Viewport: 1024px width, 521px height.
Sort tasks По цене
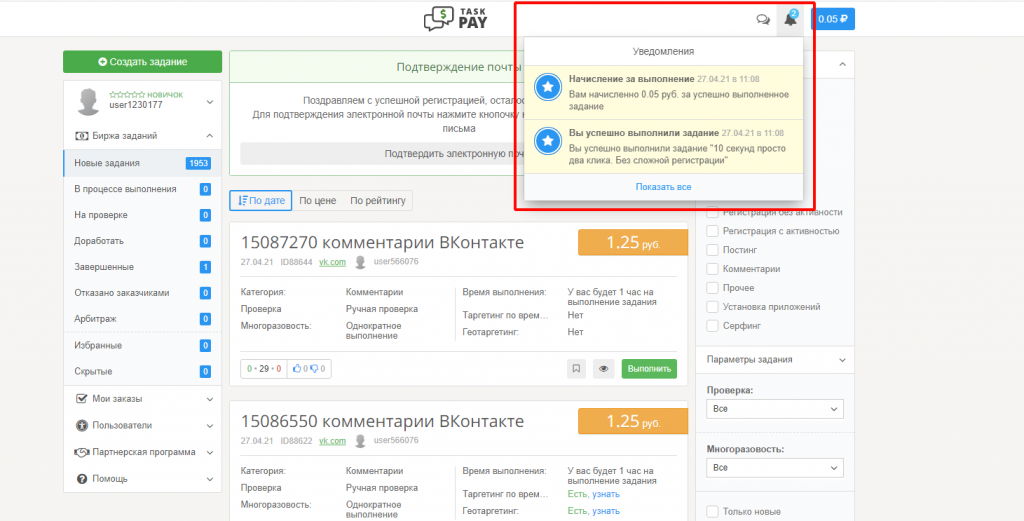click(317, 200)
